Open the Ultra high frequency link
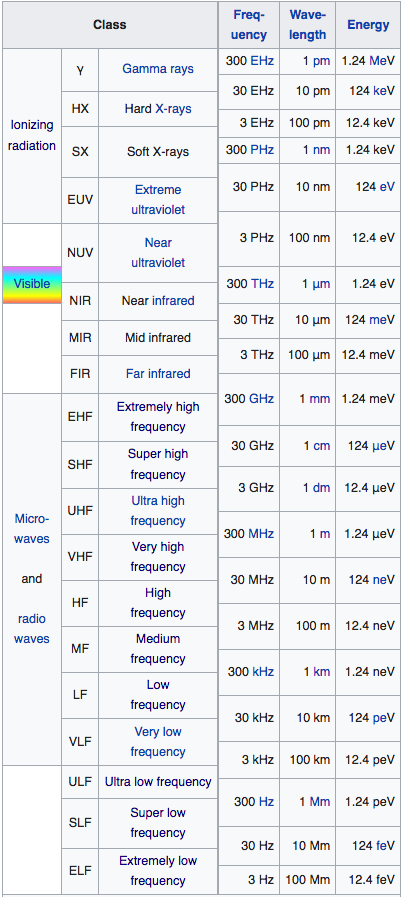The width and height of the screenshot is (402, 897). [158, 511]
